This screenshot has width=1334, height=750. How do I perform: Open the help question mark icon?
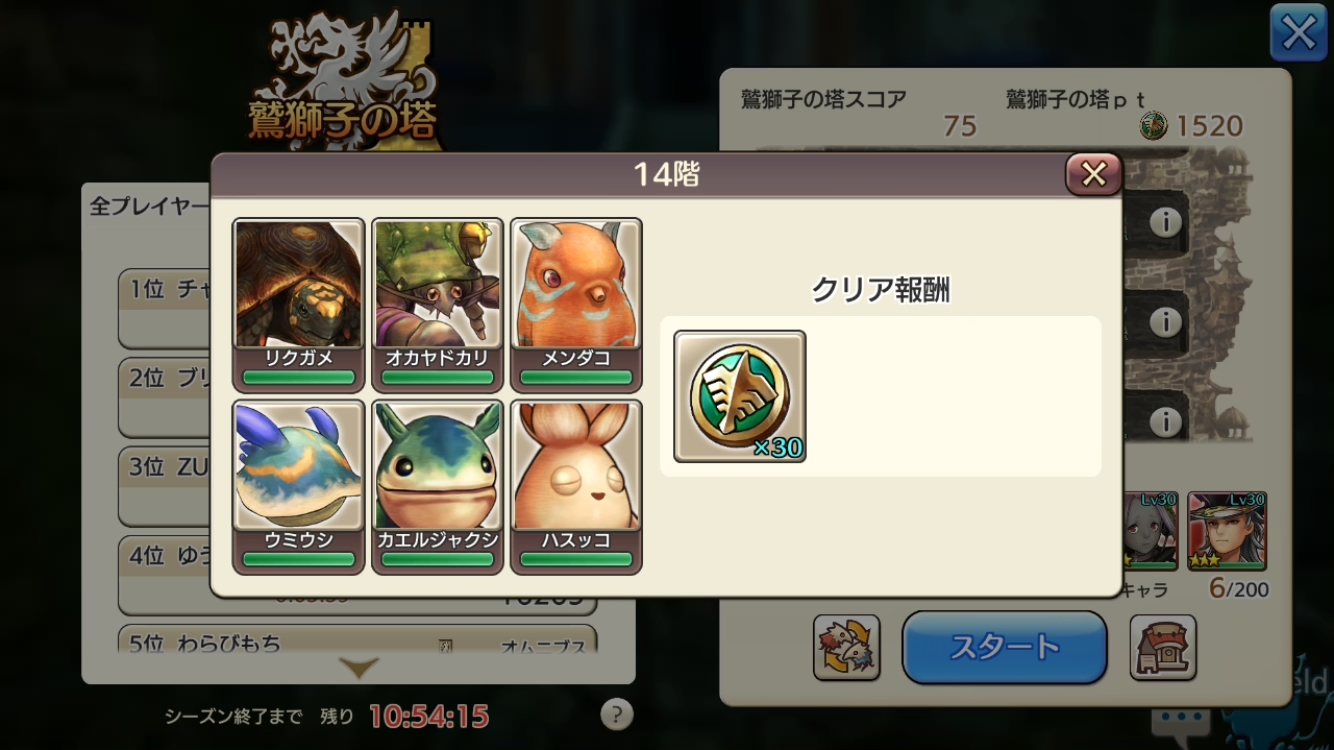(617, 714)
